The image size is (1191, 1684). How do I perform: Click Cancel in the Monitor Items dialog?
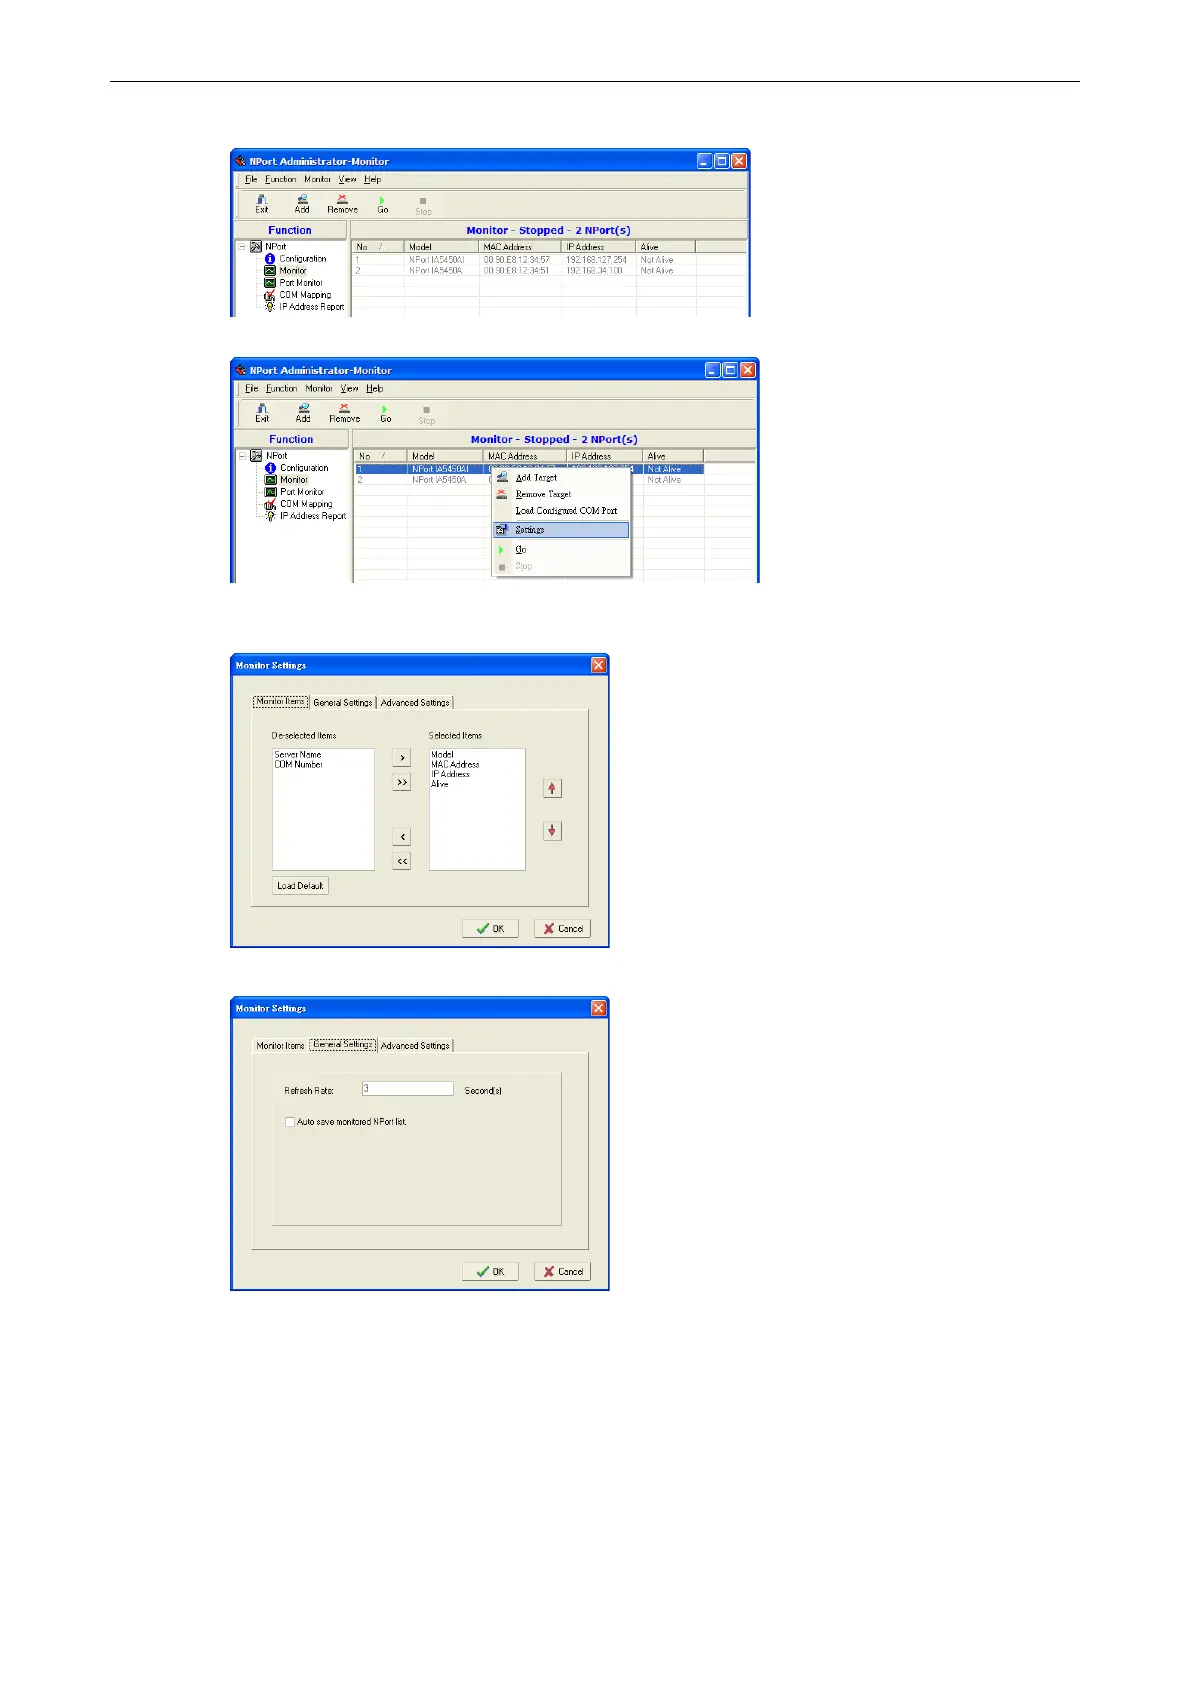coord(562,929)
